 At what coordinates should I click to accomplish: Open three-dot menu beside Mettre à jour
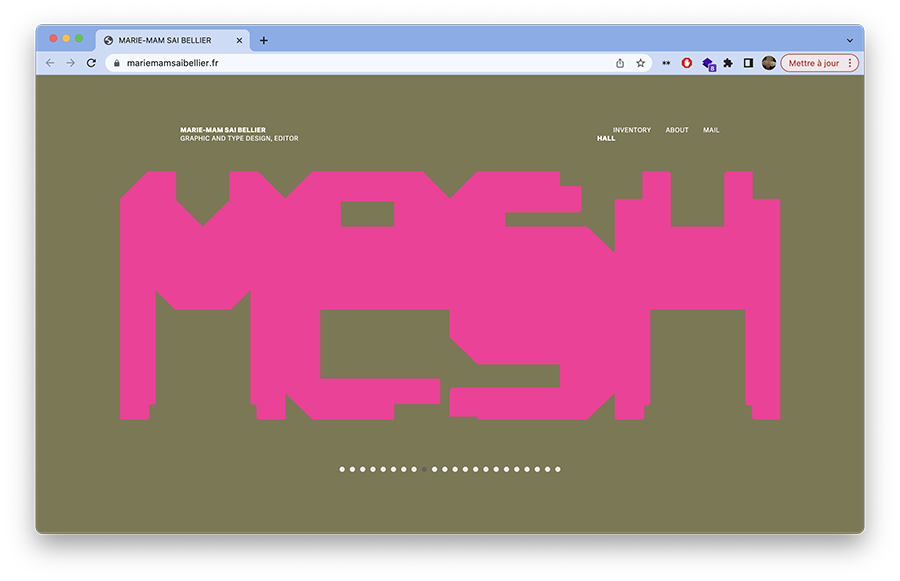(x=850, y=63)
